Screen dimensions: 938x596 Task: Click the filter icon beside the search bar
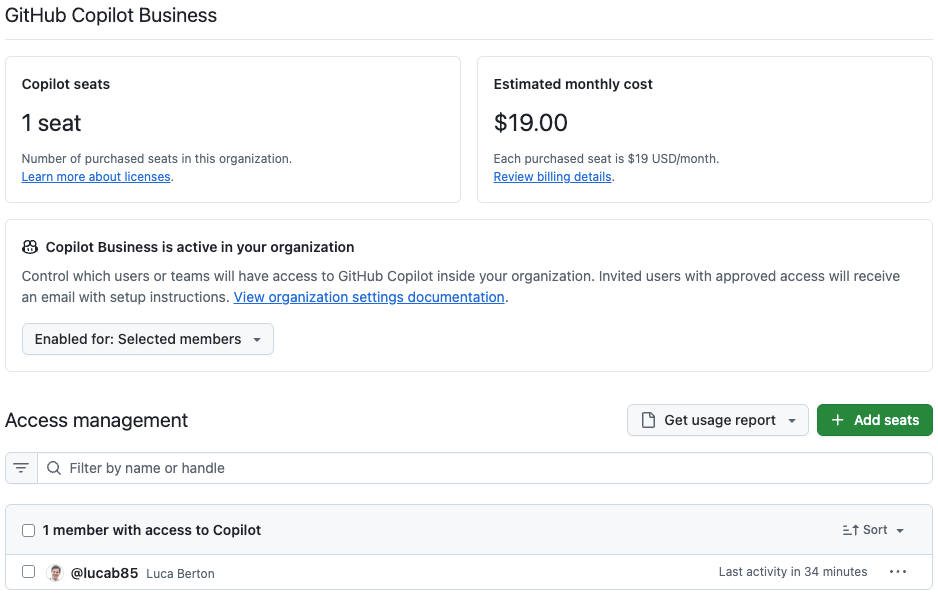coord(21,467)
